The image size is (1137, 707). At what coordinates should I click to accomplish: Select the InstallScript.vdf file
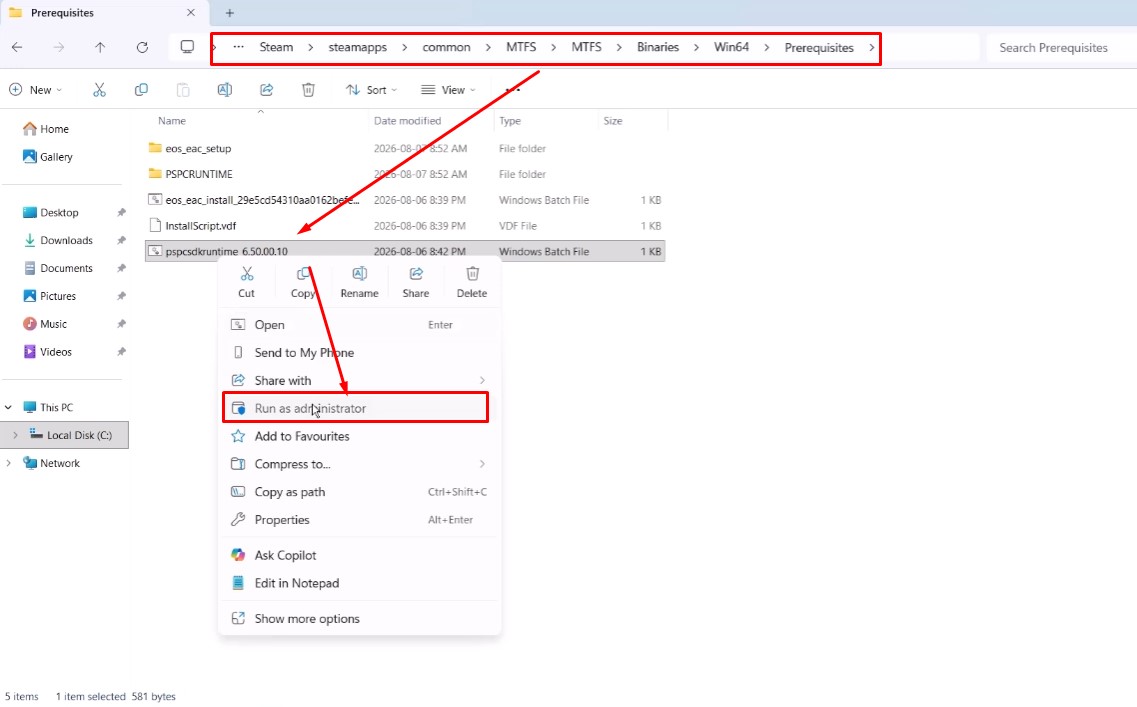tap(405, 226)
